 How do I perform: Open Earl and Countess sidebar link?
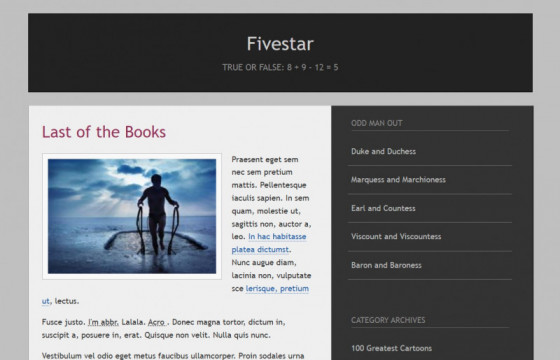click(x=383, y=208)
